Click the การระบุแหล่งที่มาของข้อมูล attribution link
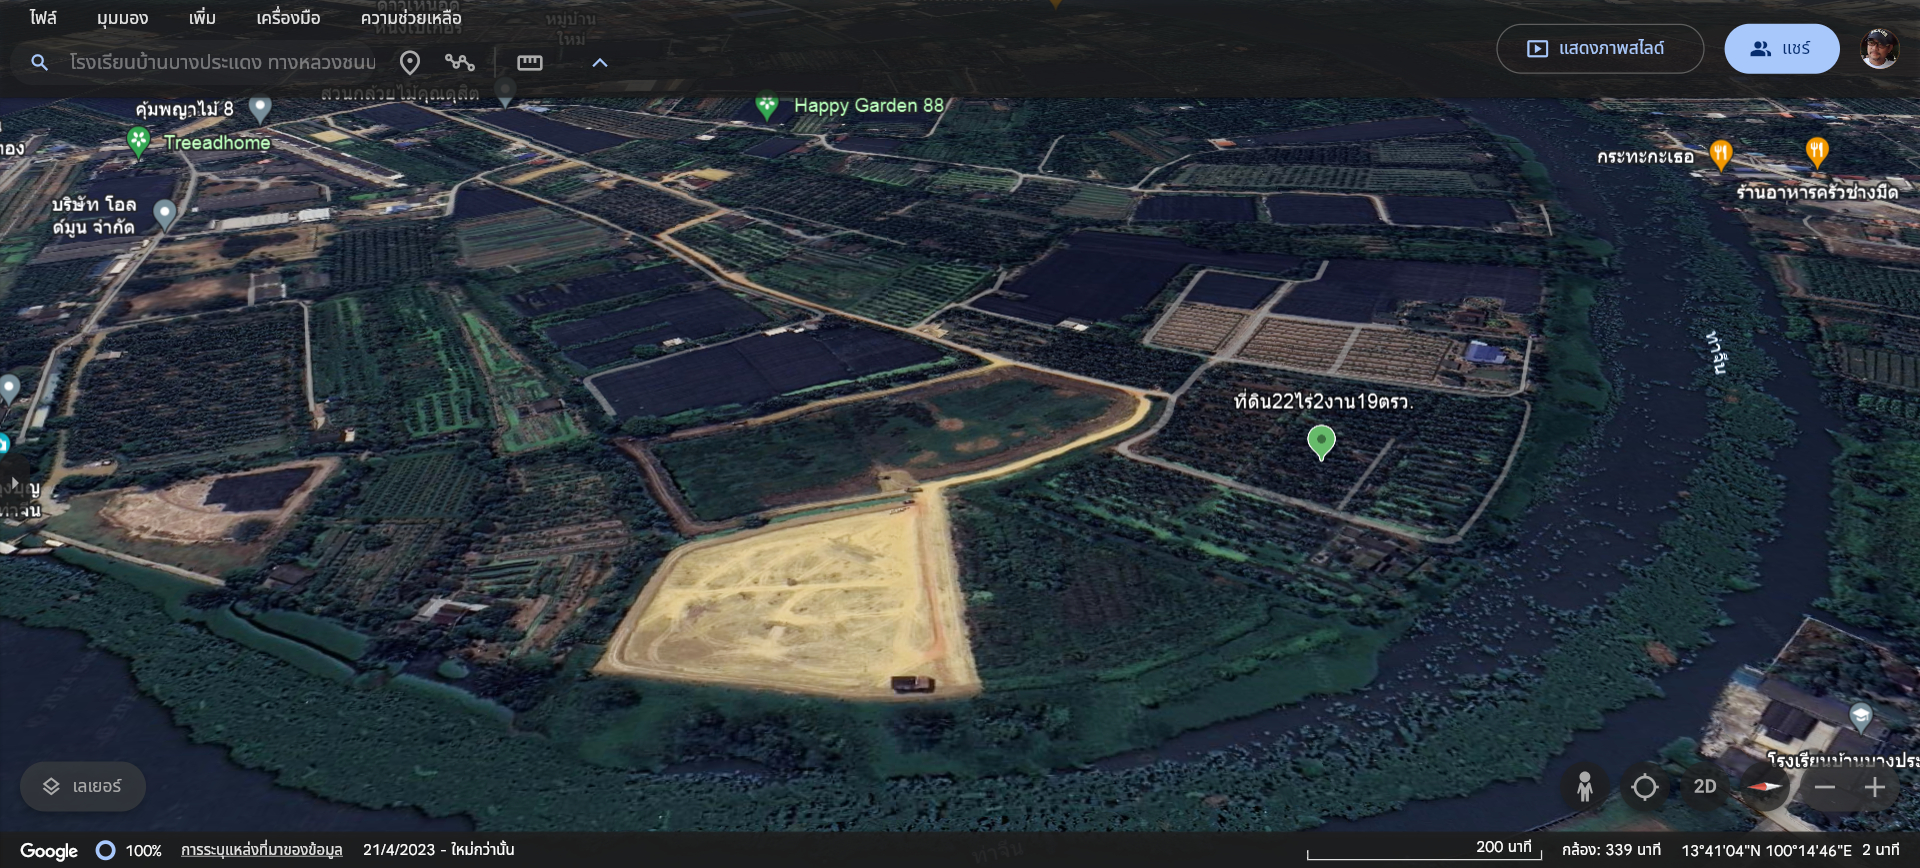1920x868 pixels. click(x=261, y=850)
